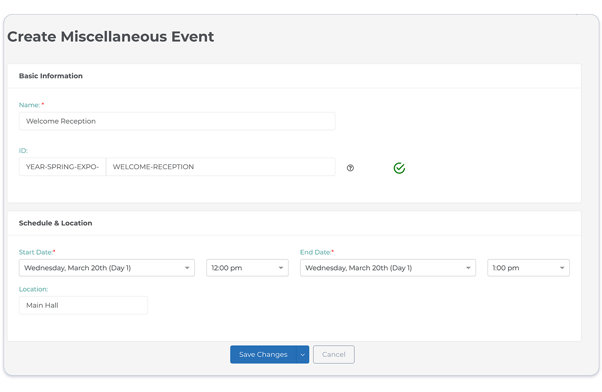This screenshot has width=602, height=392.
Task: Click the Schedule & Location section header
Action: 56,223
